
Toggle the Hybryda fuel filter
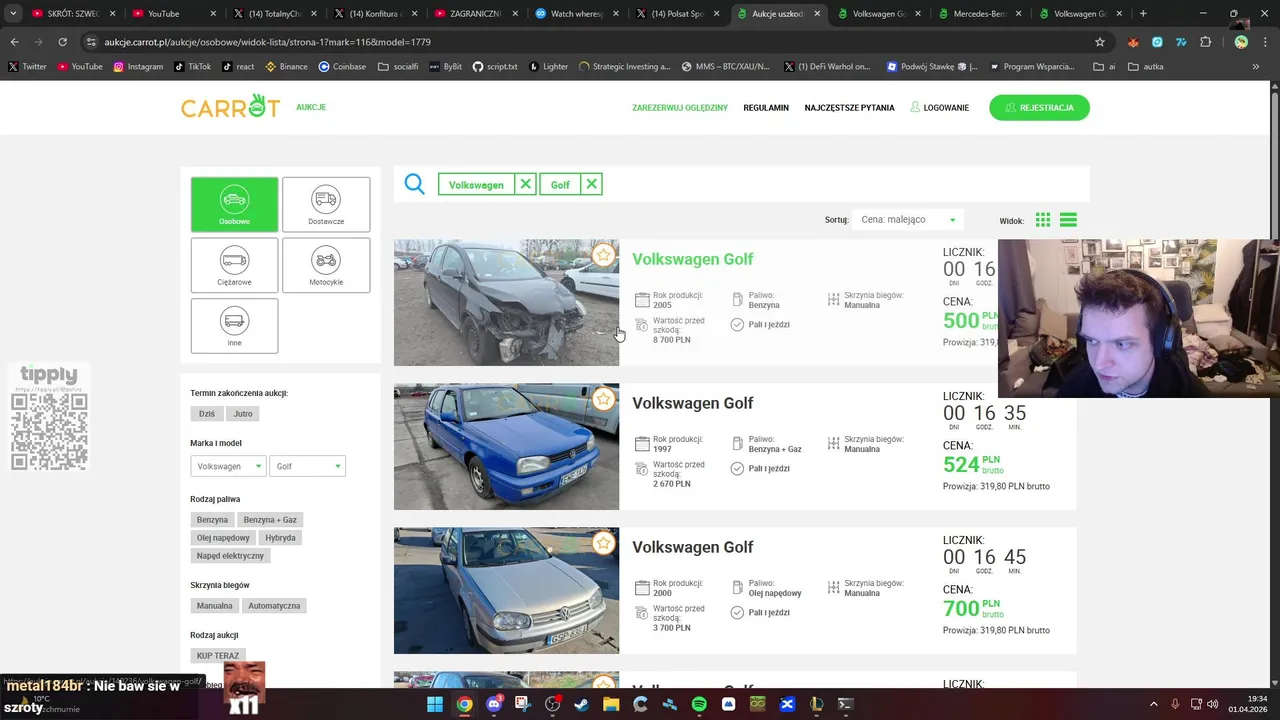pyautogui.click(x=280, y=538)
